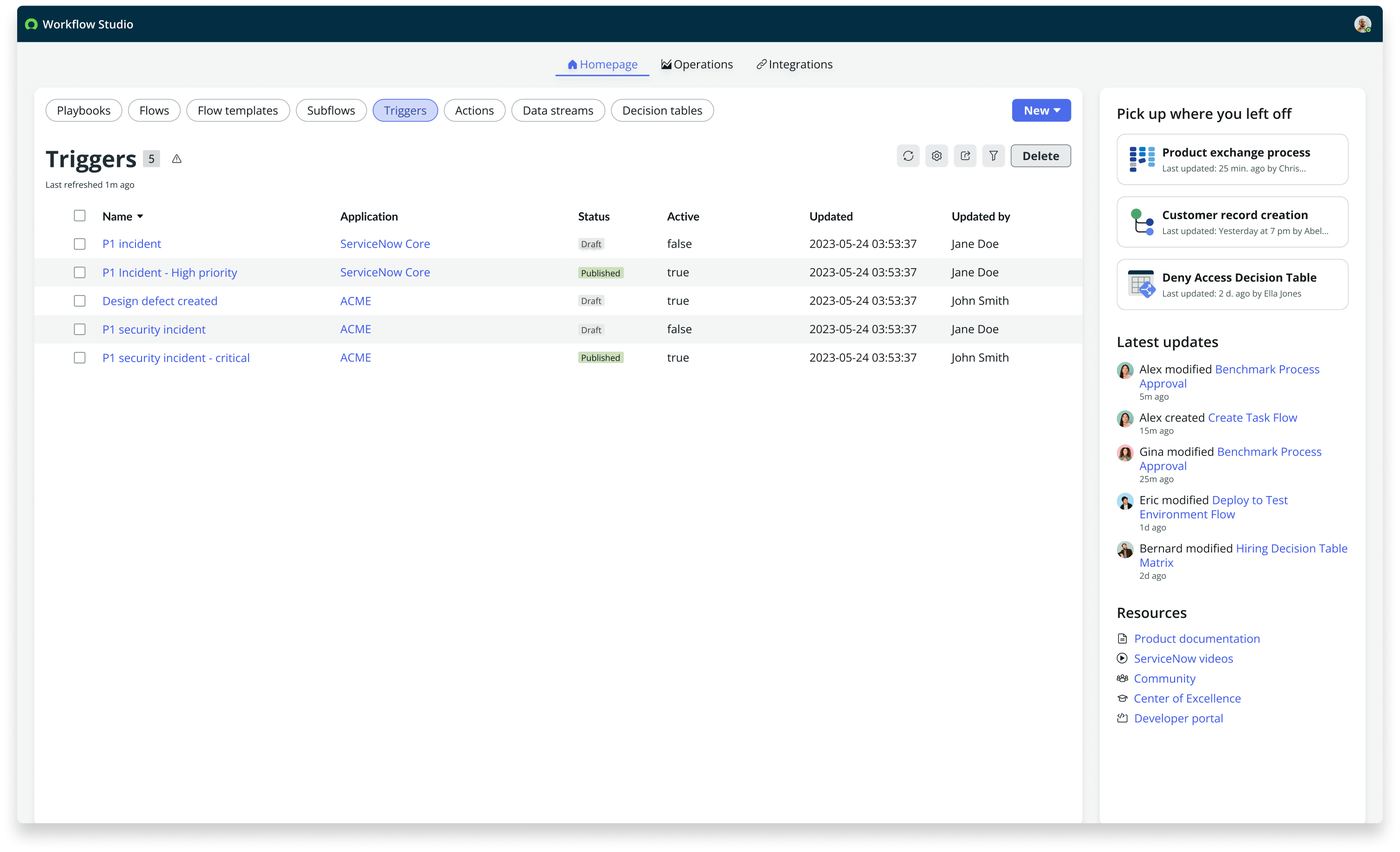The image size is (1400, 852).
Task: Click the export icon in toolbar
Action: click(965, 156)
